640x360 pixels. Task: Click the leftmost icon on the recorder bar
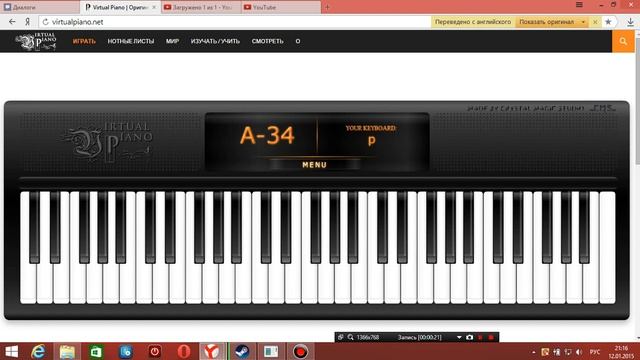340,337
